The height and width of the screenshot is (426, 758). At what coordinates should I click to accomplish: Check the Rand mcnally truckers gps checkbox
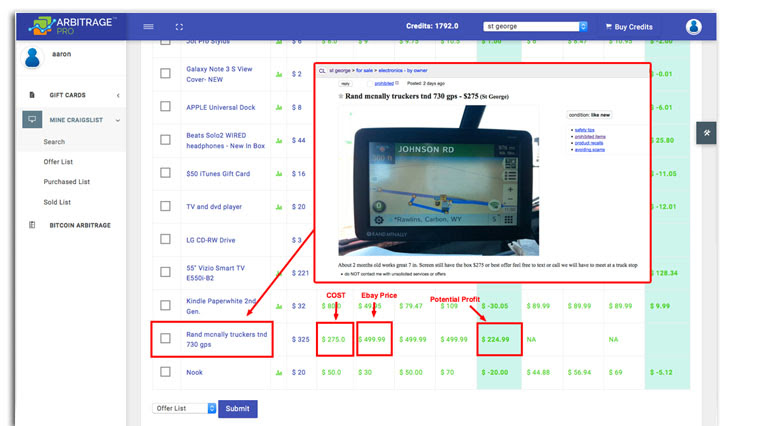click(x=165, y=338)
